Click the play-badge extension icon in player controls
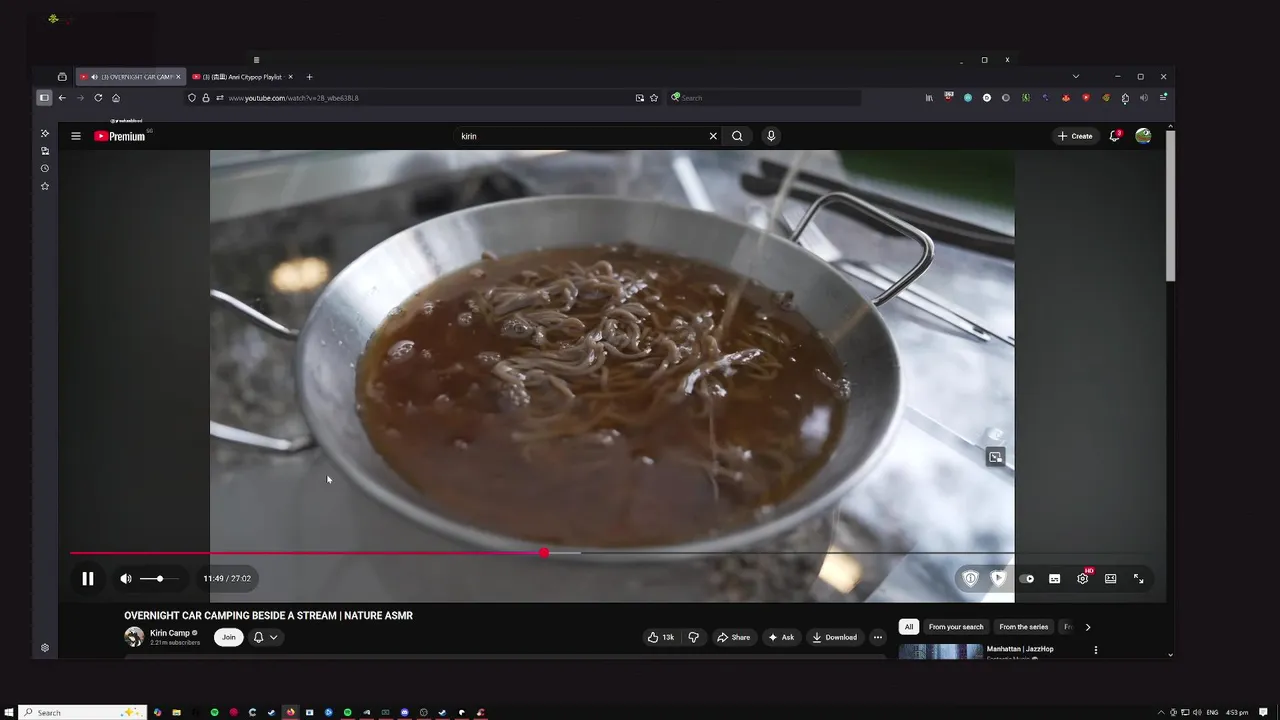The height and width of the screenshot is (720, 1280). [998, 578]
